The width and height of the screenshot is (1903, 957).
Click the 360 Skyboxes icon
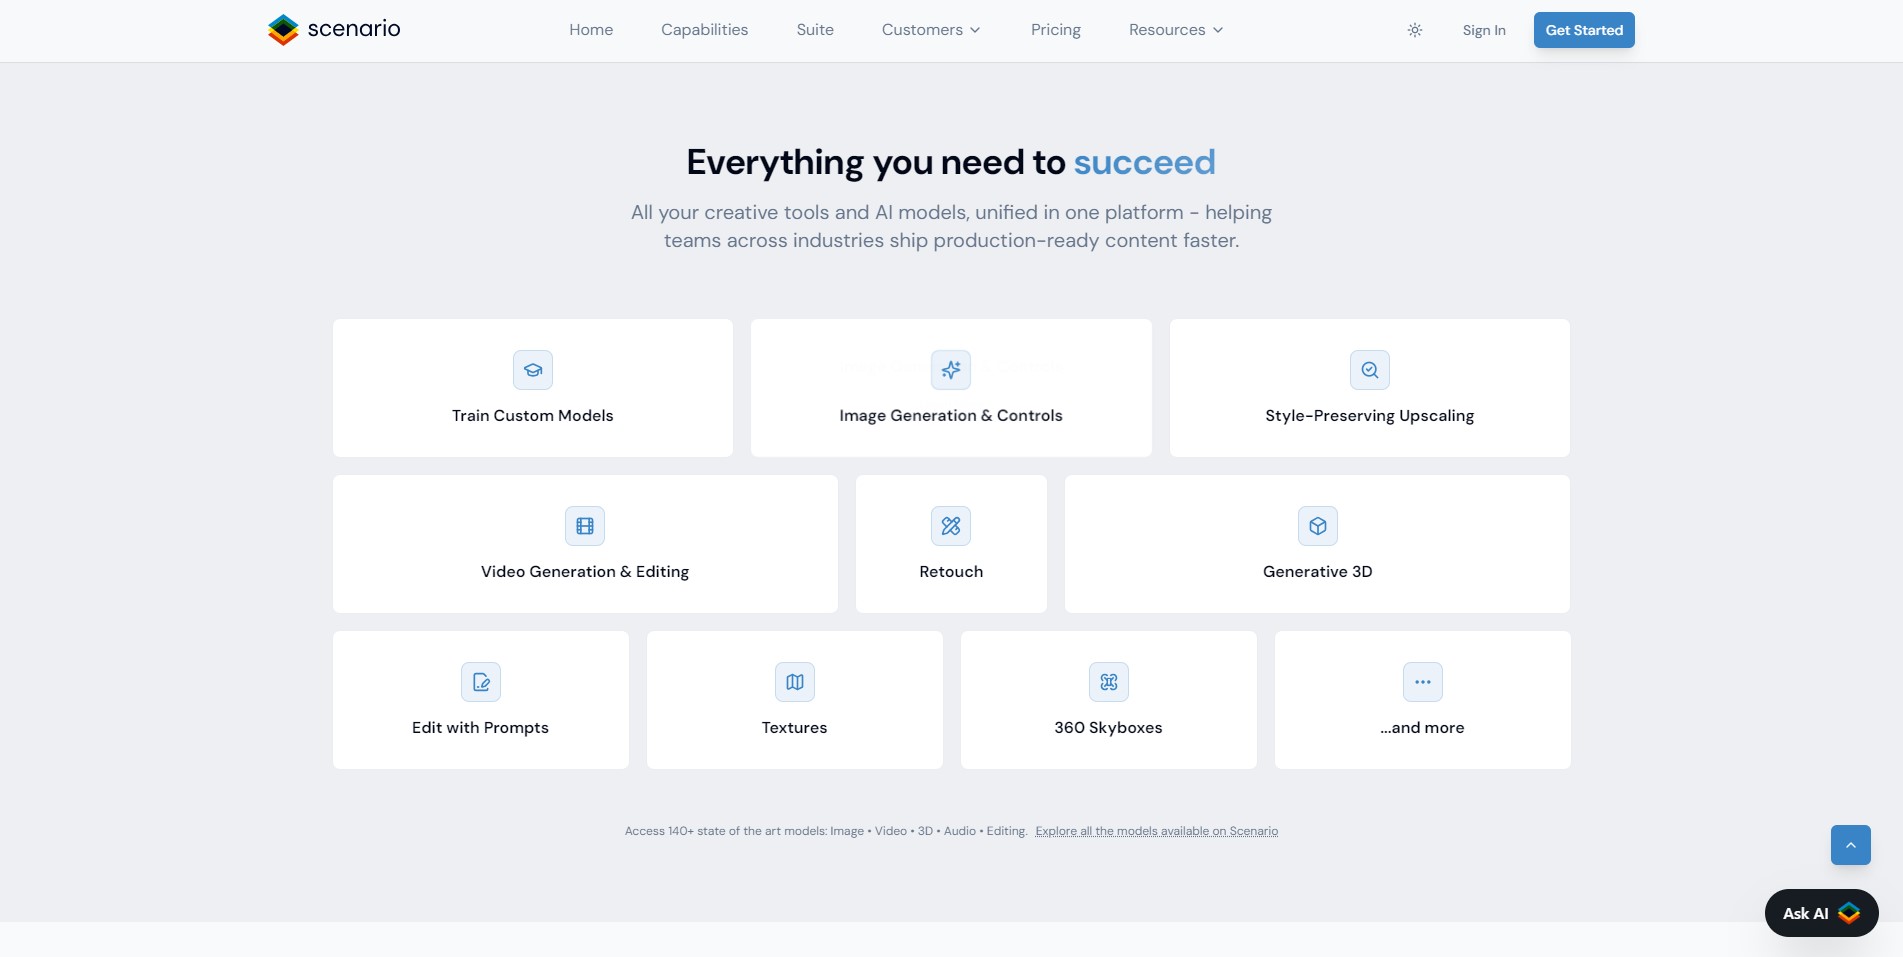click(x=1108, y=682)
